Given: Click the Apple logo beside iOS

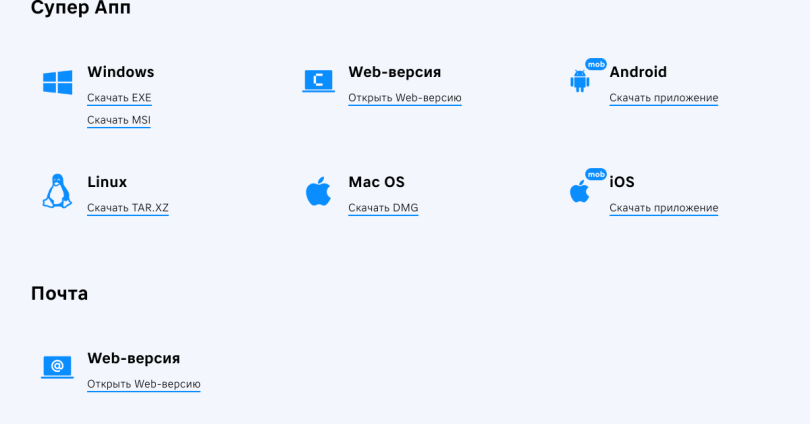Looking at the screenshot, I should pyautogui.click(x=579, y=191).
